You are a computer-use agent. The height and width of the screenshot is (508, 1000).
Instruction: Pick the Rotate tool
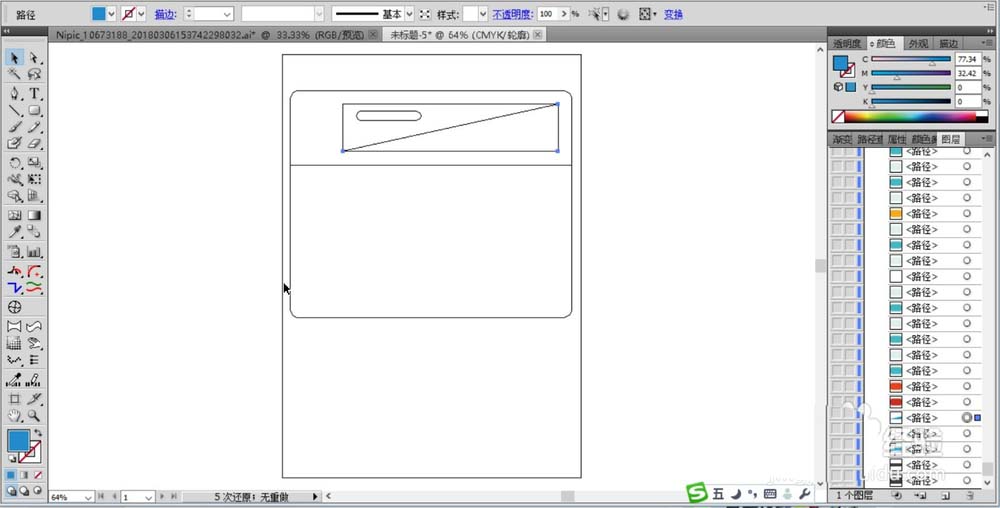click(x=15, y=163)
